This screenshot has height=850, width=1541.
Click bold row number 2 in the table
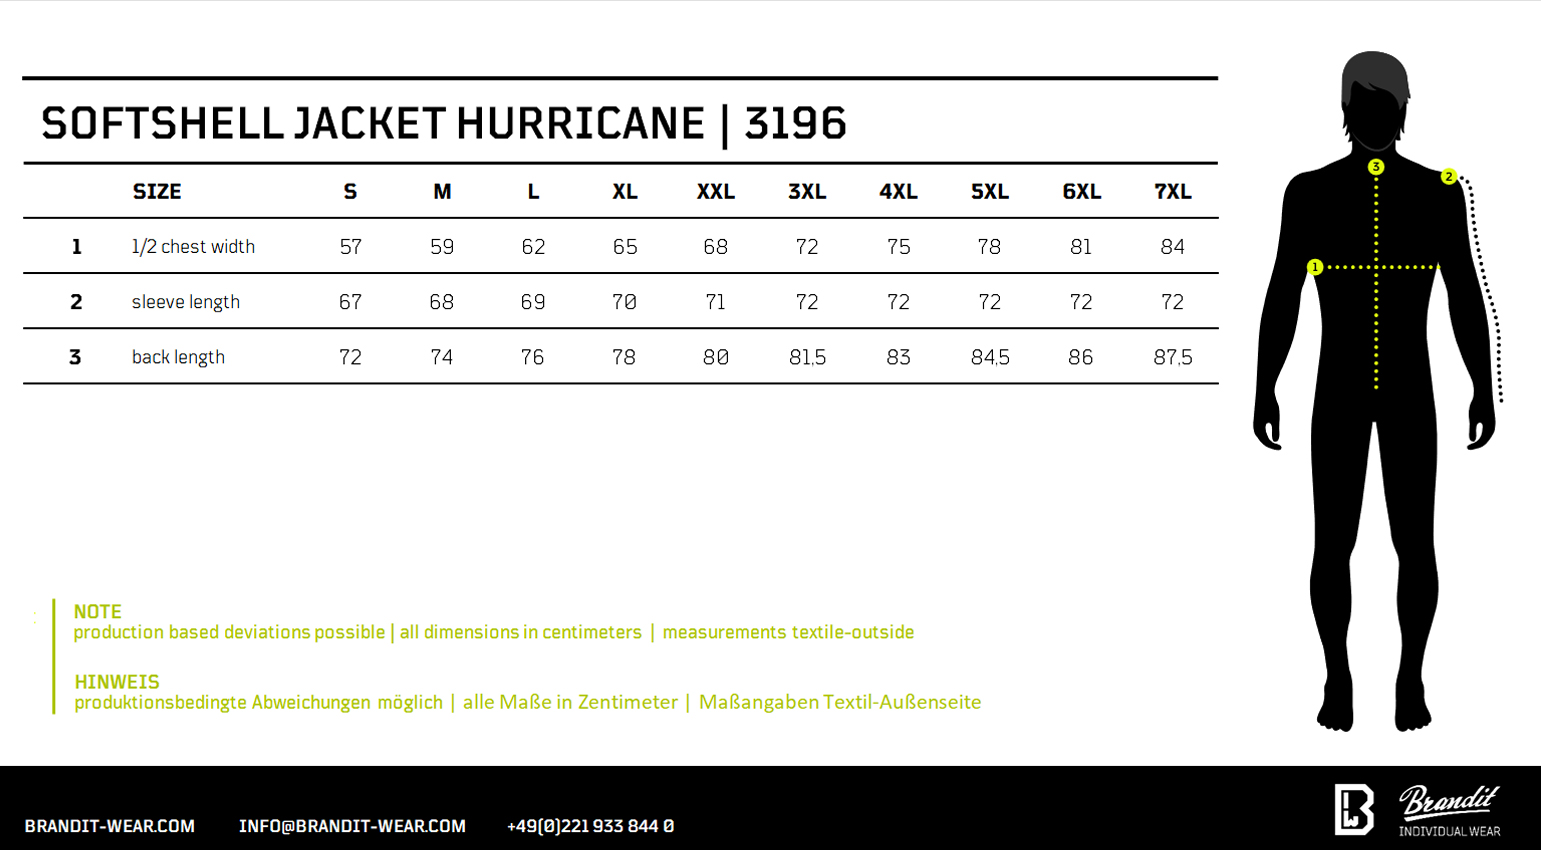pos(76,302)
